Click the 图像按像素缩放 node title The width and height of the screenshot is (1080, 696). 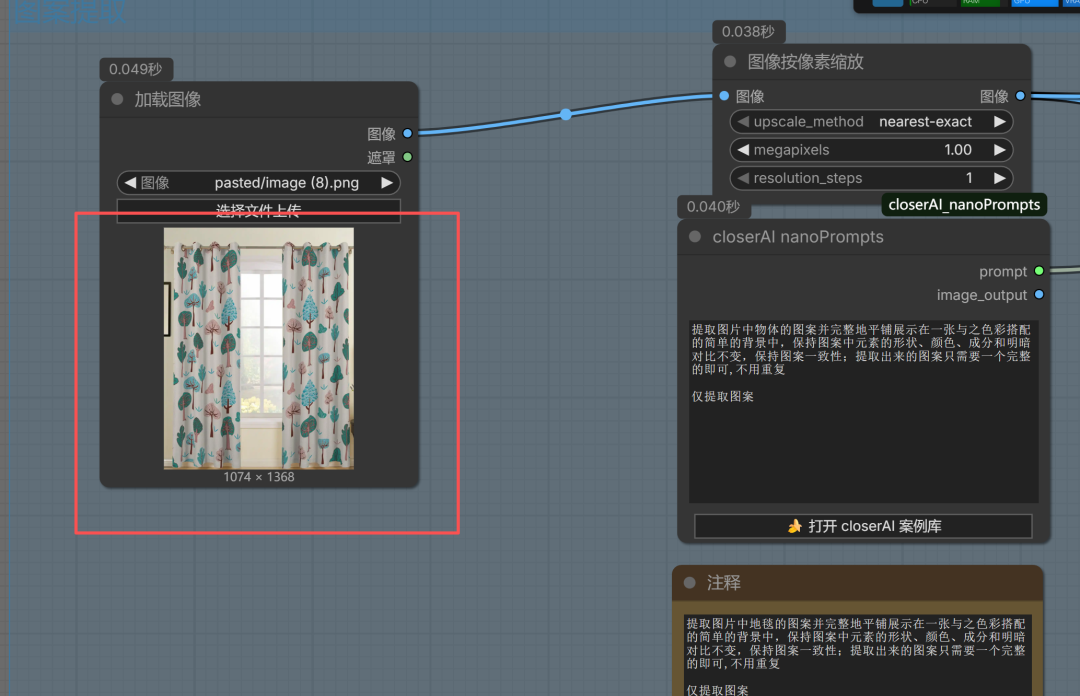pyautogui.click(x=805, y=61)
